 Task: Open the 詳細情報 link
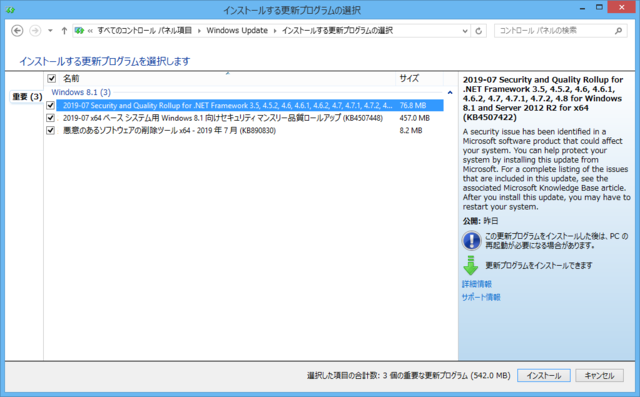pos(477,284)
